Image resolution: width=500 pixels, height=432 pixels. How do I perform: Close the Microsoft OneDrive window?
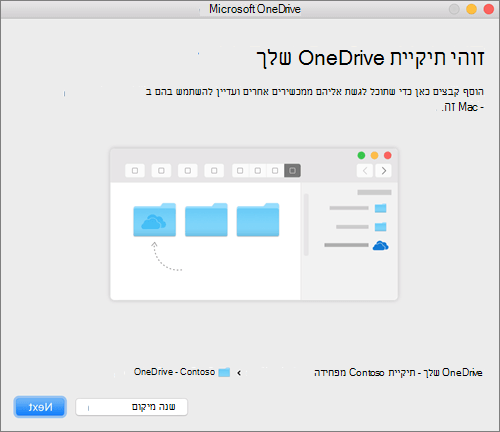[x=489, y=9]
